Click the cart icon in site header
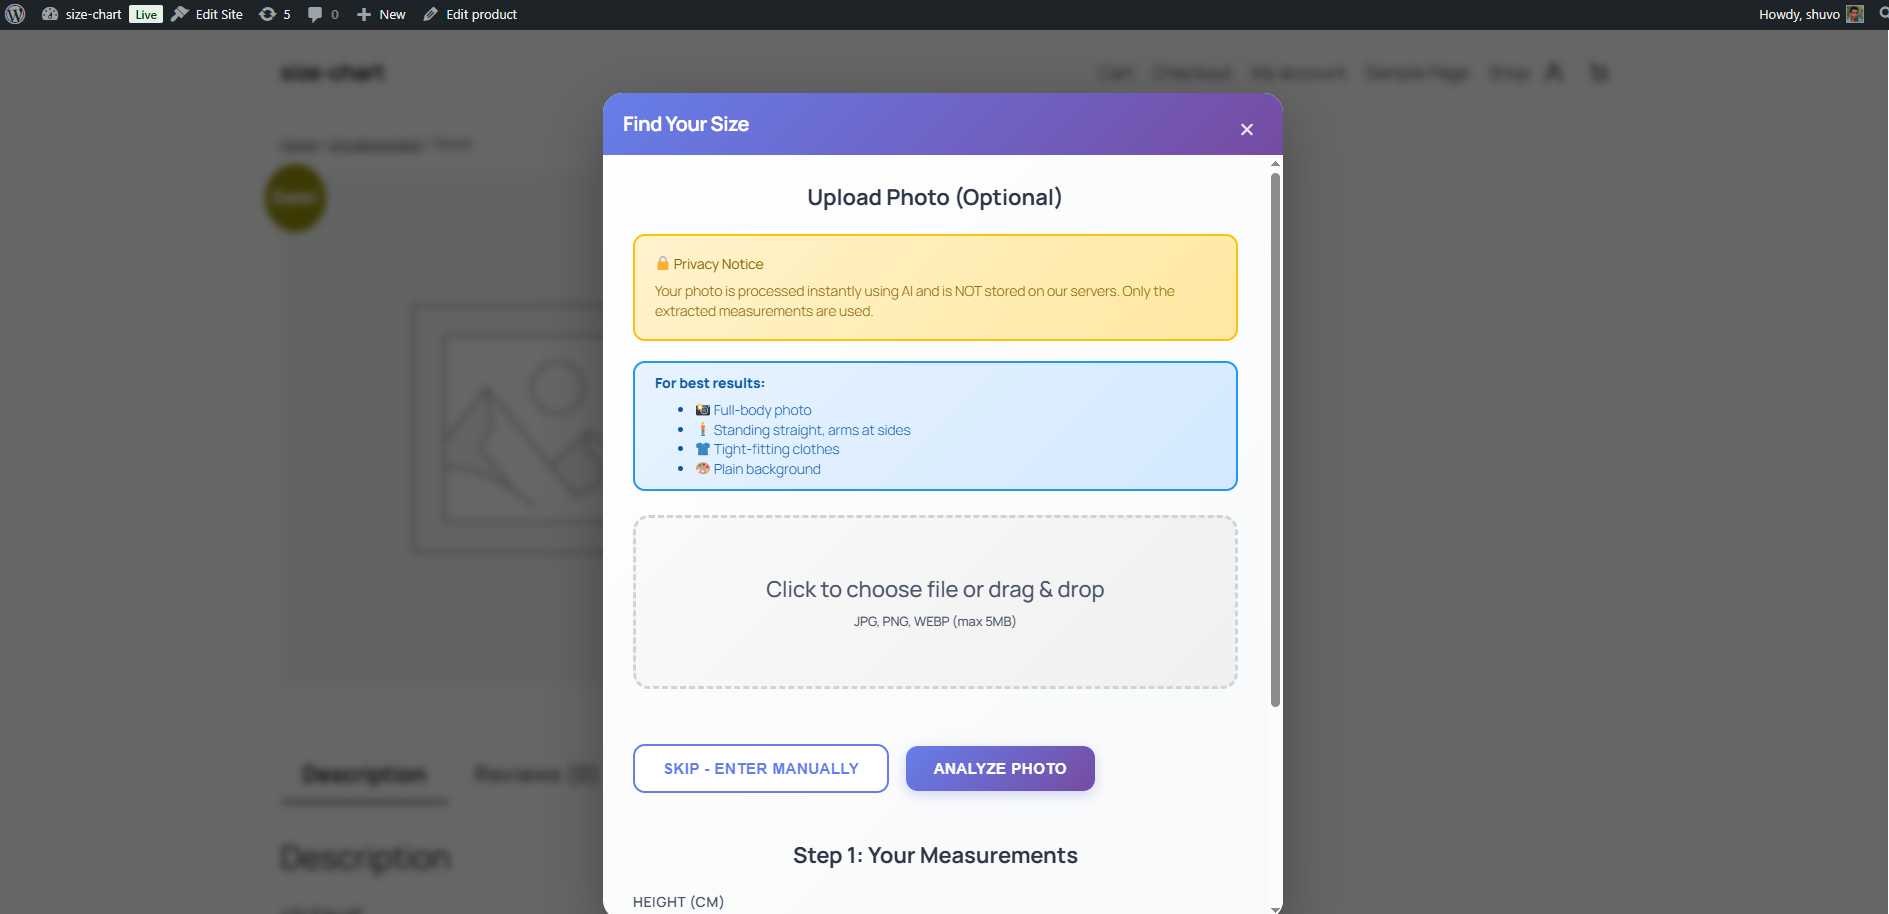Screen dimensions: 1889x914 click(x=1599, y=72)
